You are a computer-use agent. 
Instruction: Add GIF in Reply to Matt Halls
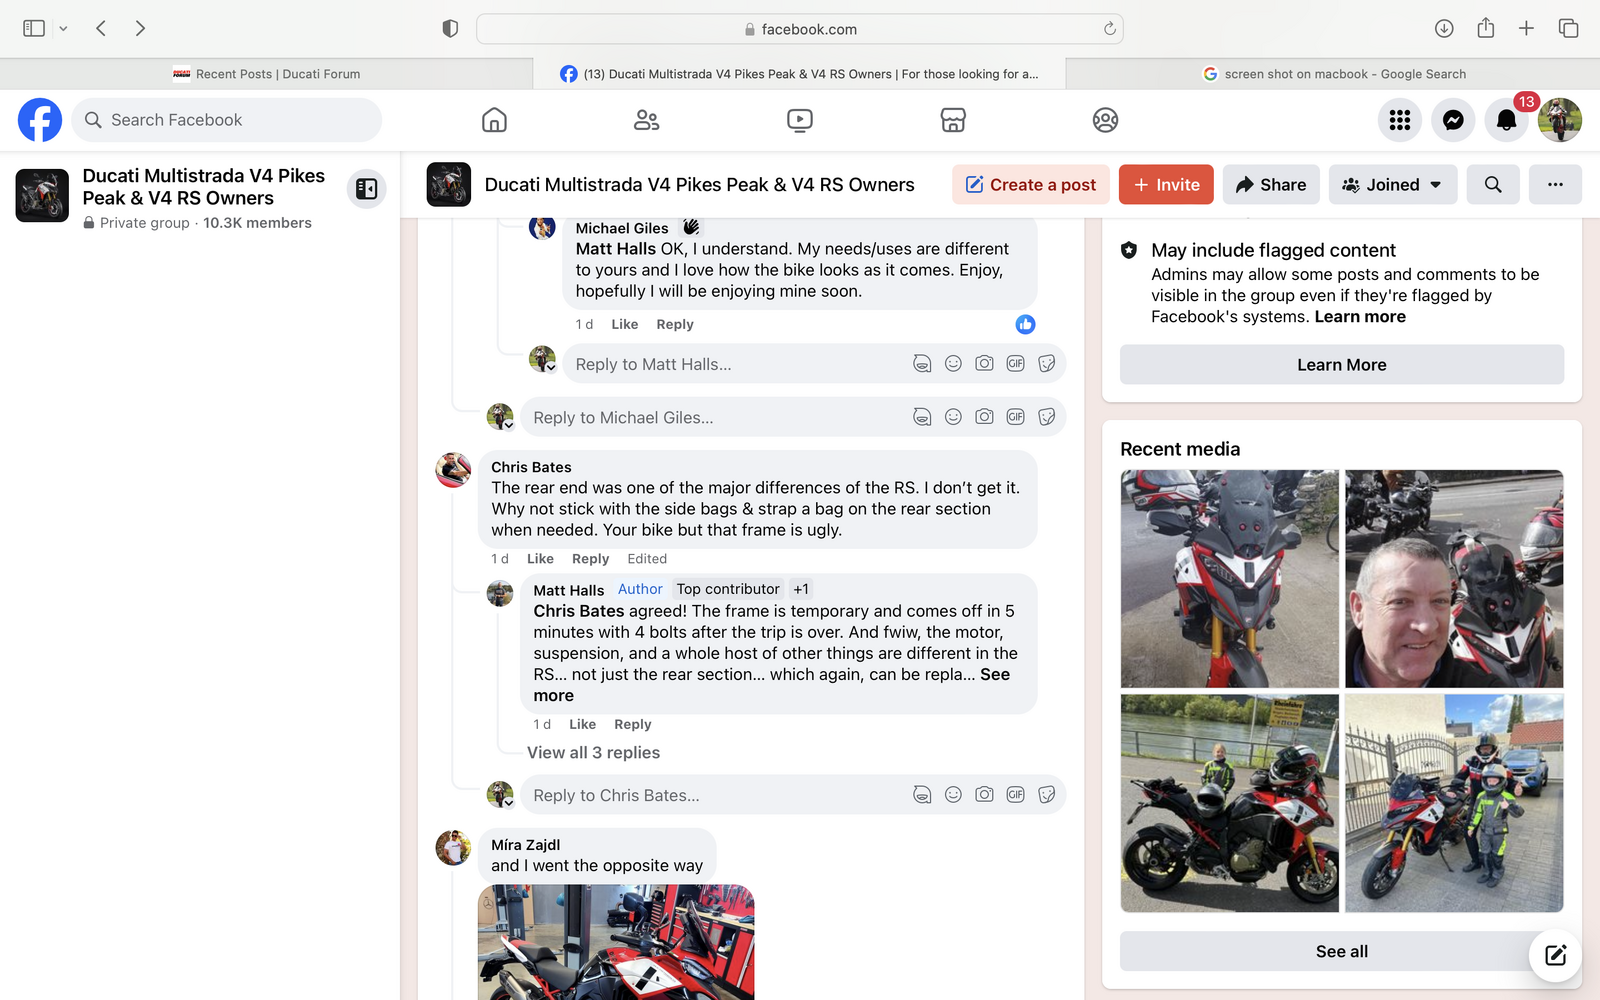(1015, 363)
